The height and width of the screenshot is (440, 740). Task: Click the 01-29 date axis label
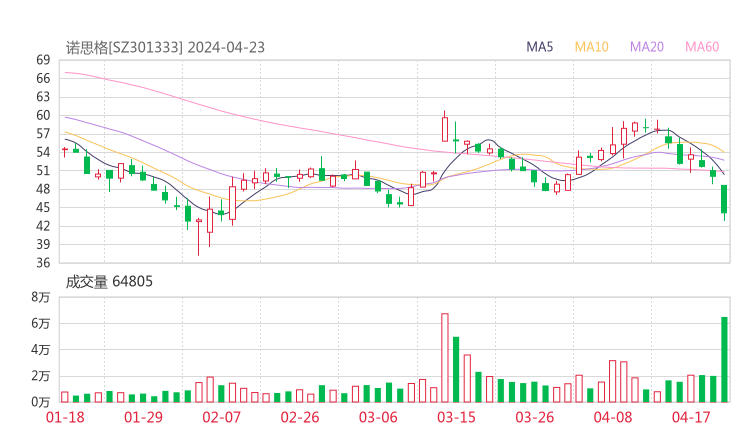coord(143,417)
